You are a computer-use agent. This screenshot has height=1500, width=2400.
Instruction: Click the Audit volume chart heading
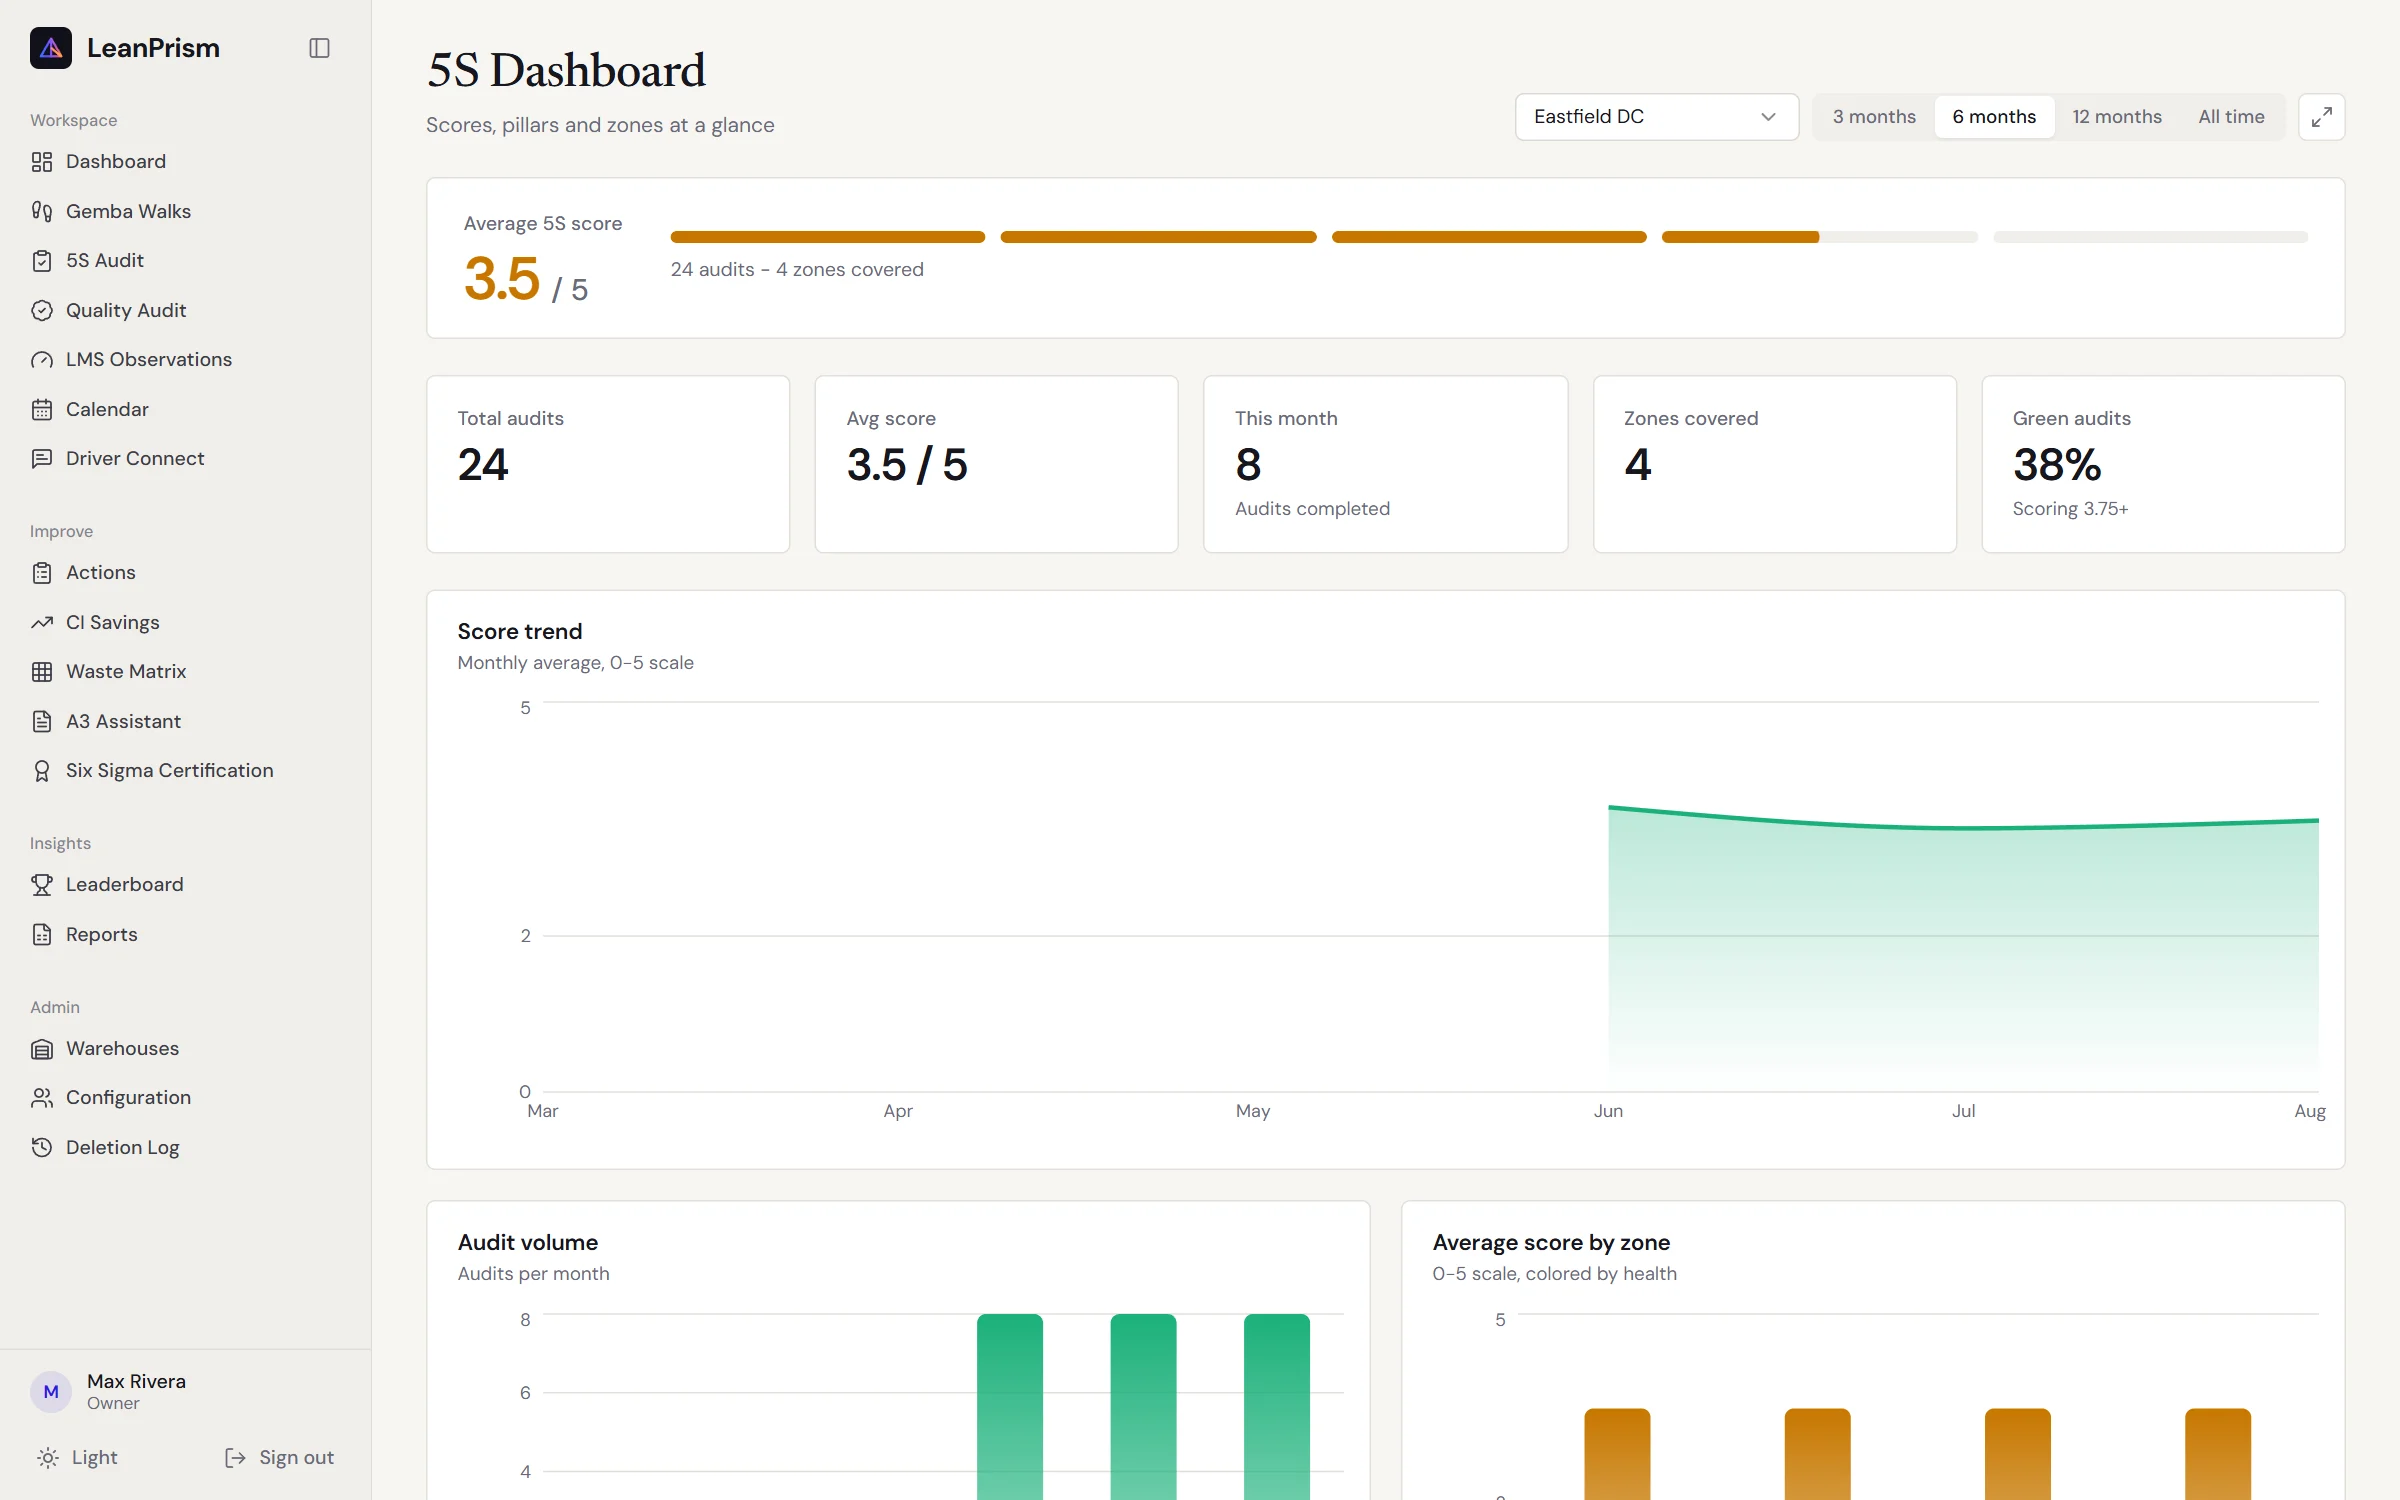point(528,1243)
